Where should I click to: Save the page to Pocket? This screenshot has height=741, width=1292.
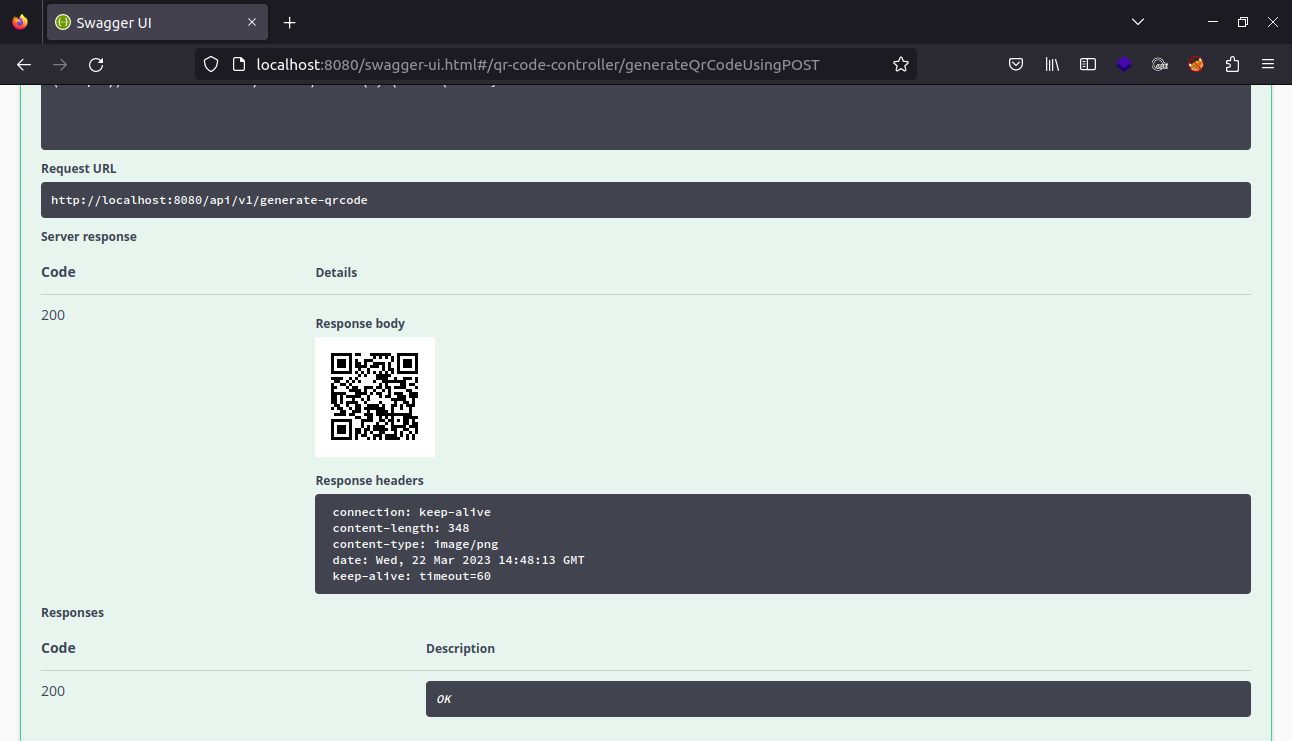point(1016,64)
